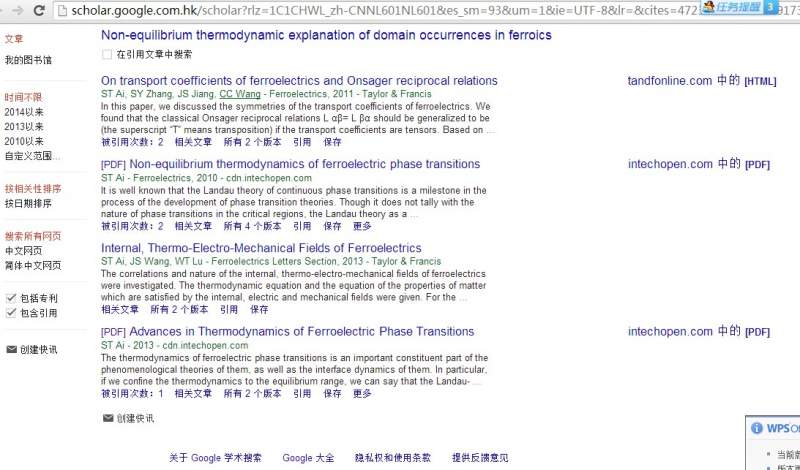The height and width of the screenshot is (470, 800).
Task: Click the envelope icon below the results
Action: point(108,418)
